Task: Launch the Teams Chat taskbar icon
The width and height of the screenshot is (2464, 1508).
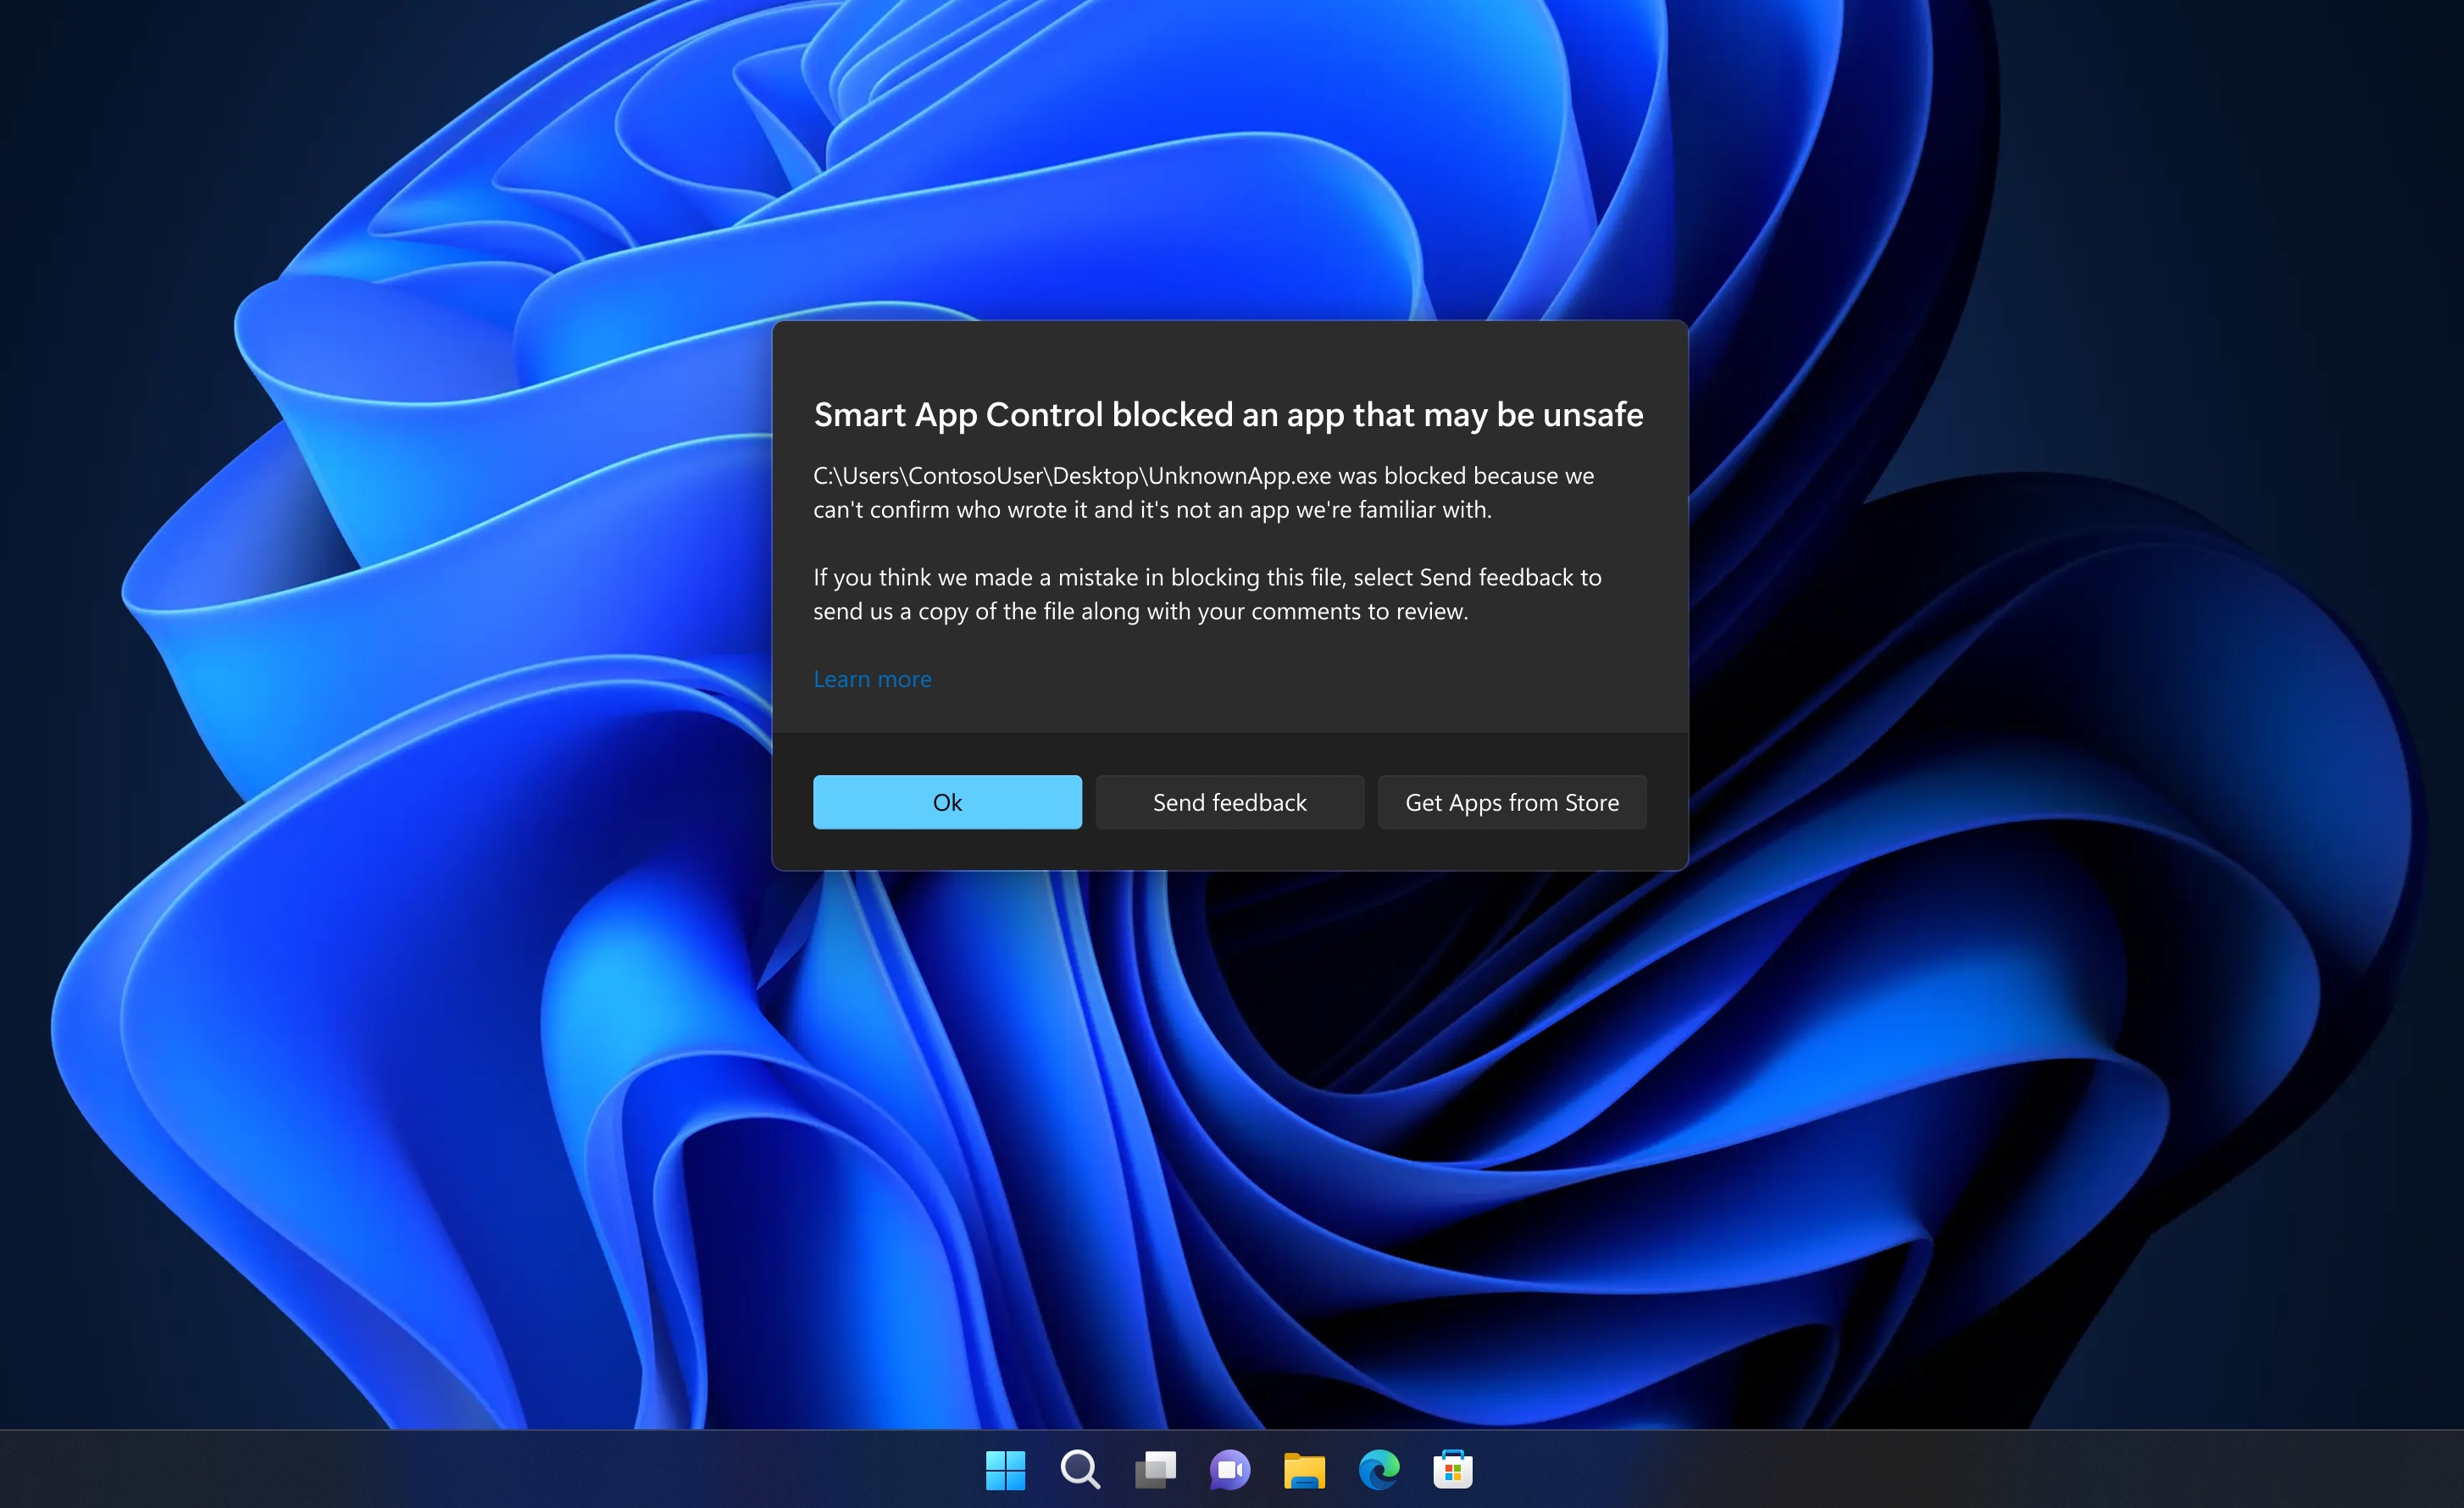Action: point(1230,1469)
